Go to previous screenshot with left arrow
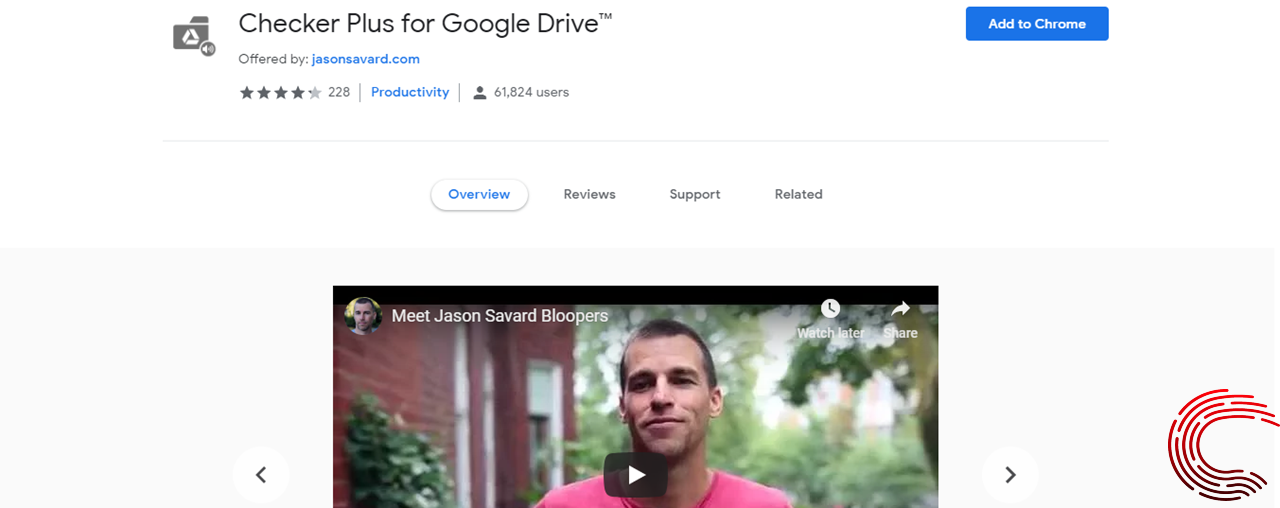The height and width of the screenshot is (508, 1280). click(261, 475)
